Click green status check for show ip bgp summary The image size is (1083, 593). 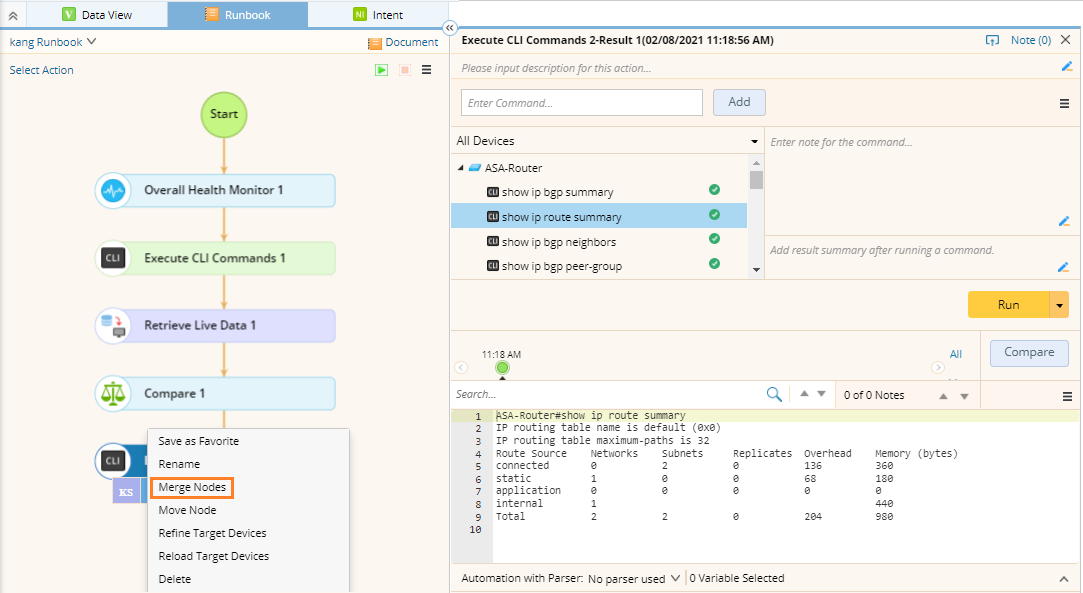click(x=714, y=190)
